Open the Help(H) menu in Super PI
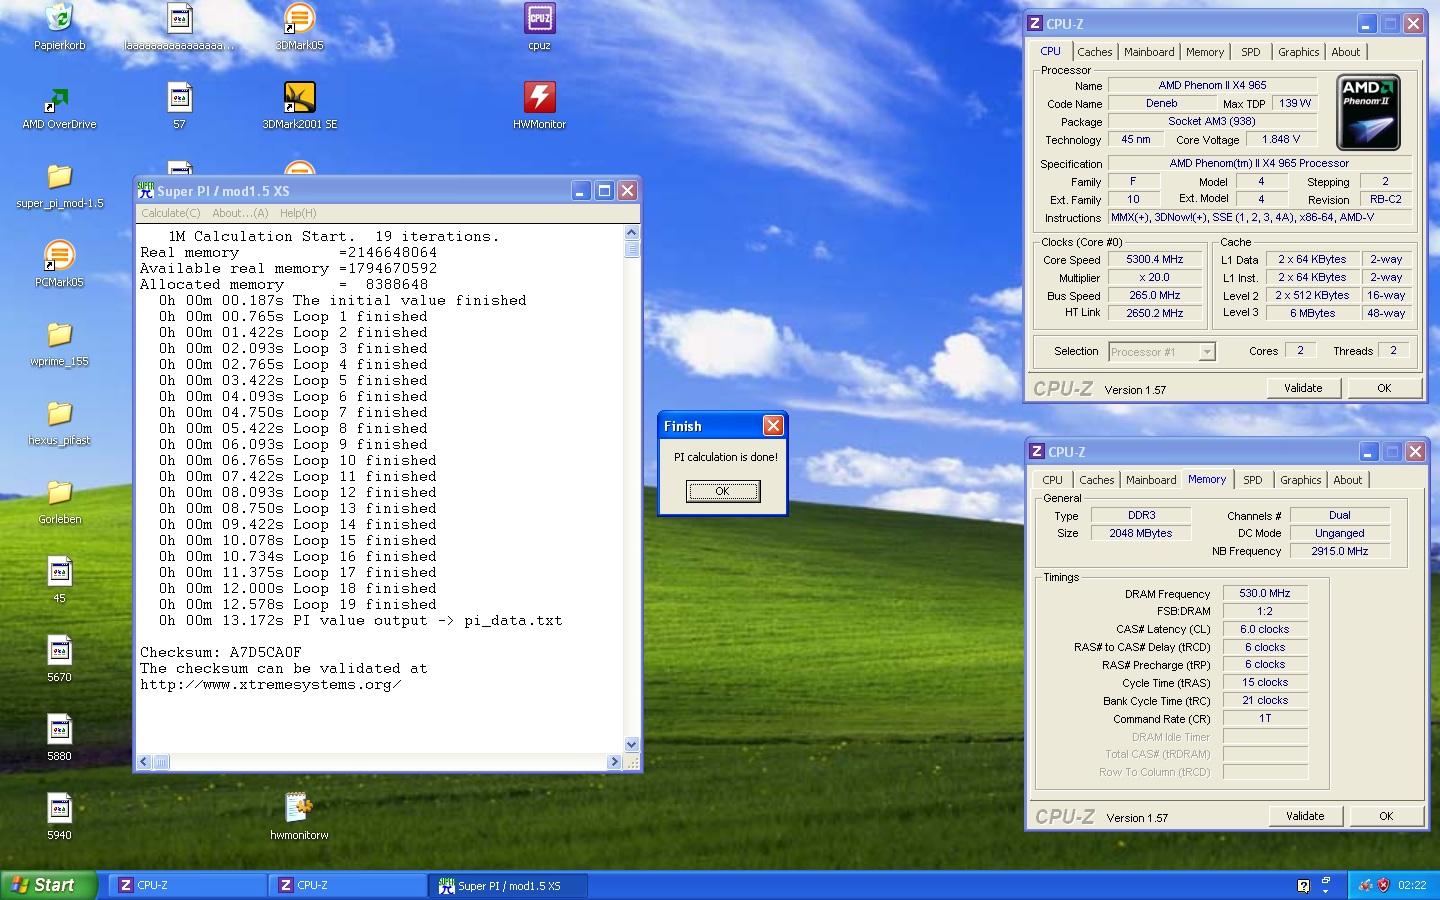This screenshot has width=1440, height=900. coord(298,213)
